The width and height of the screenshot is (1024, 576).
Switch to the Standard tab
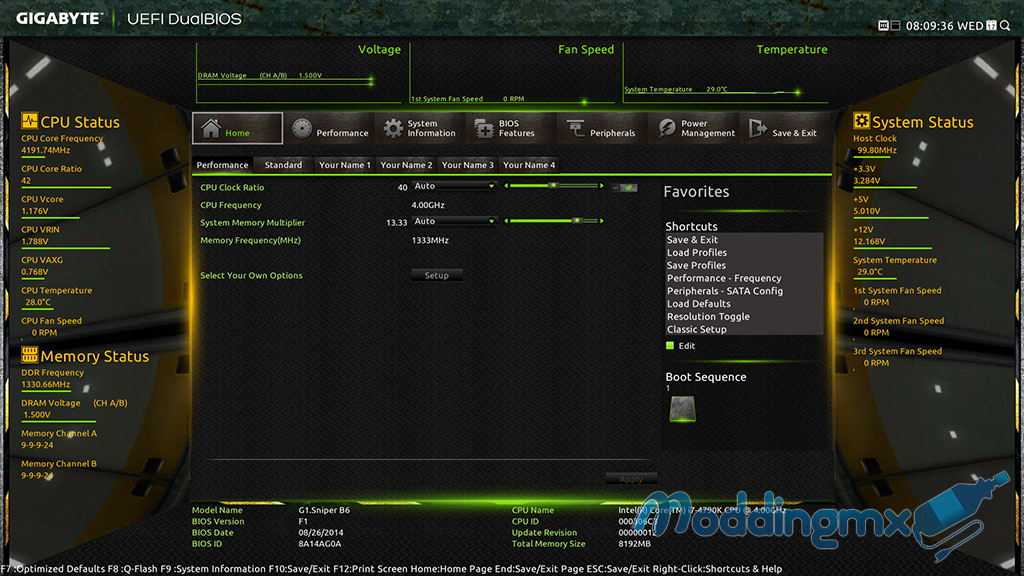point(283,165)
